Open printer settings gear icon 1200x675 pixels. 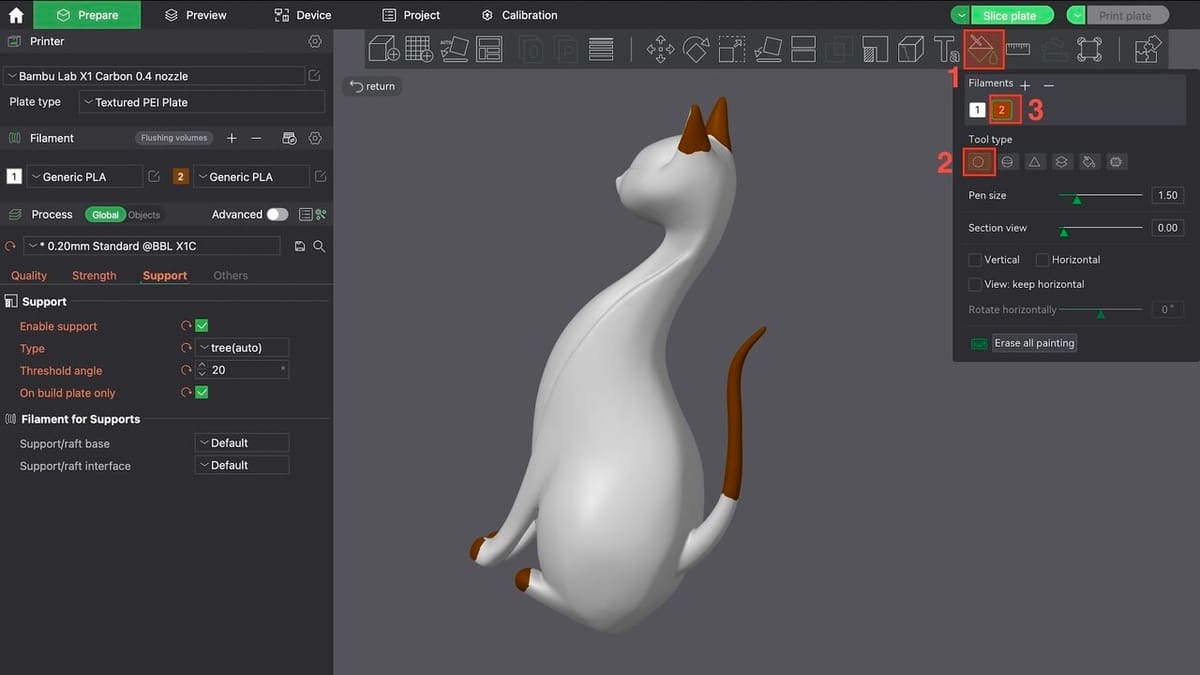point(315,42)
